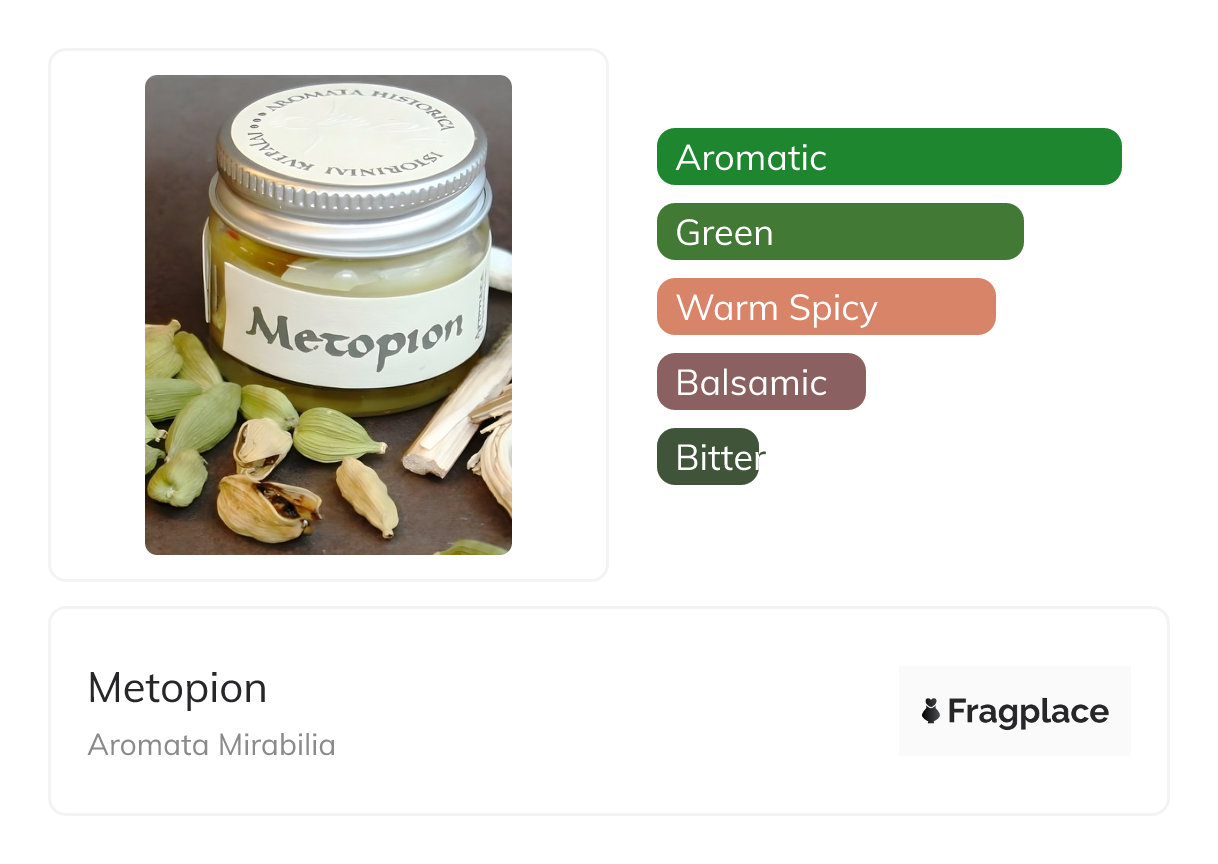This screenshot has width=1218, height=864.
Task: Select the Green accord bar
Action: click(839, 232)
